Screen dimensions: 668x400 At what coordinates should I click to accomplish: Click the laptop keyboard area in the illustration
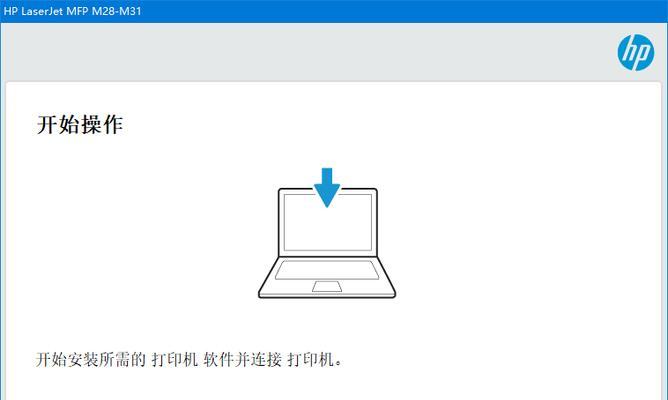(327, 270)
